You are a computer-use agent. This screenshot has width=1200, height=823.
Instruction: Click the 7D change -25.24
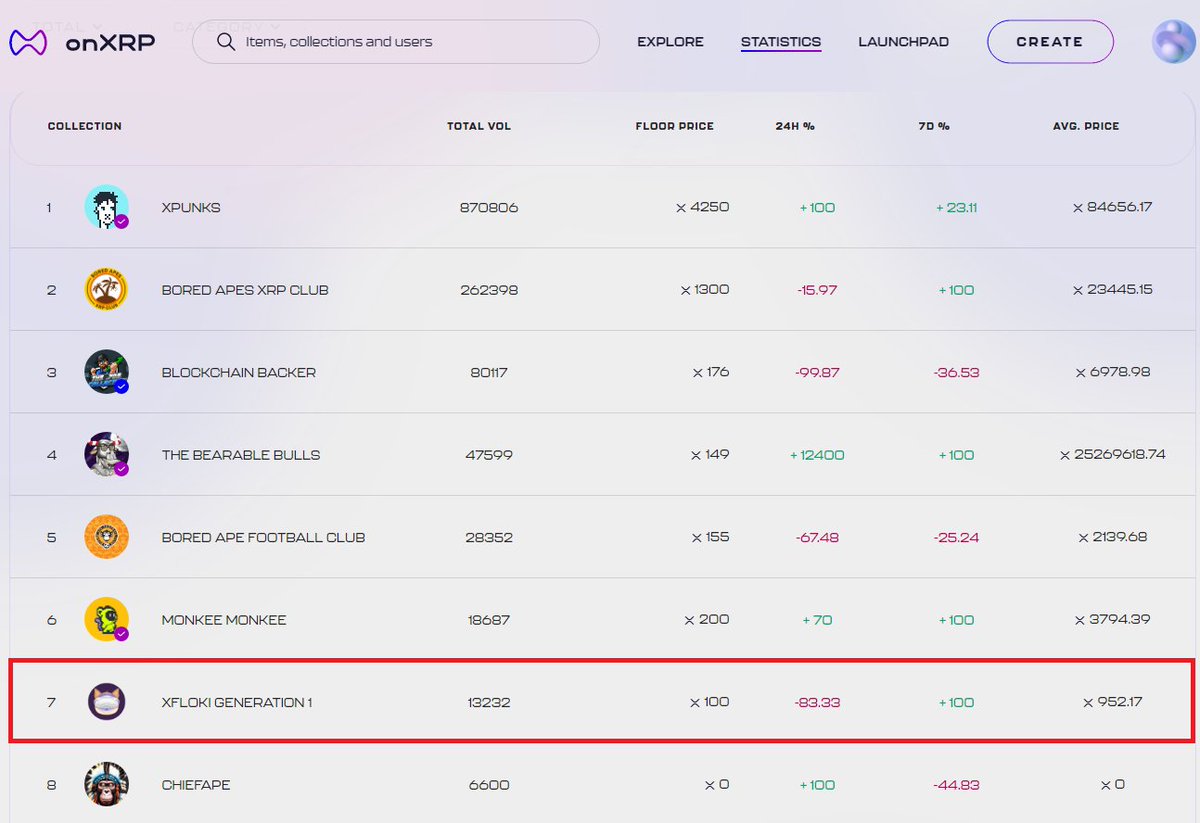coord(956,537)
